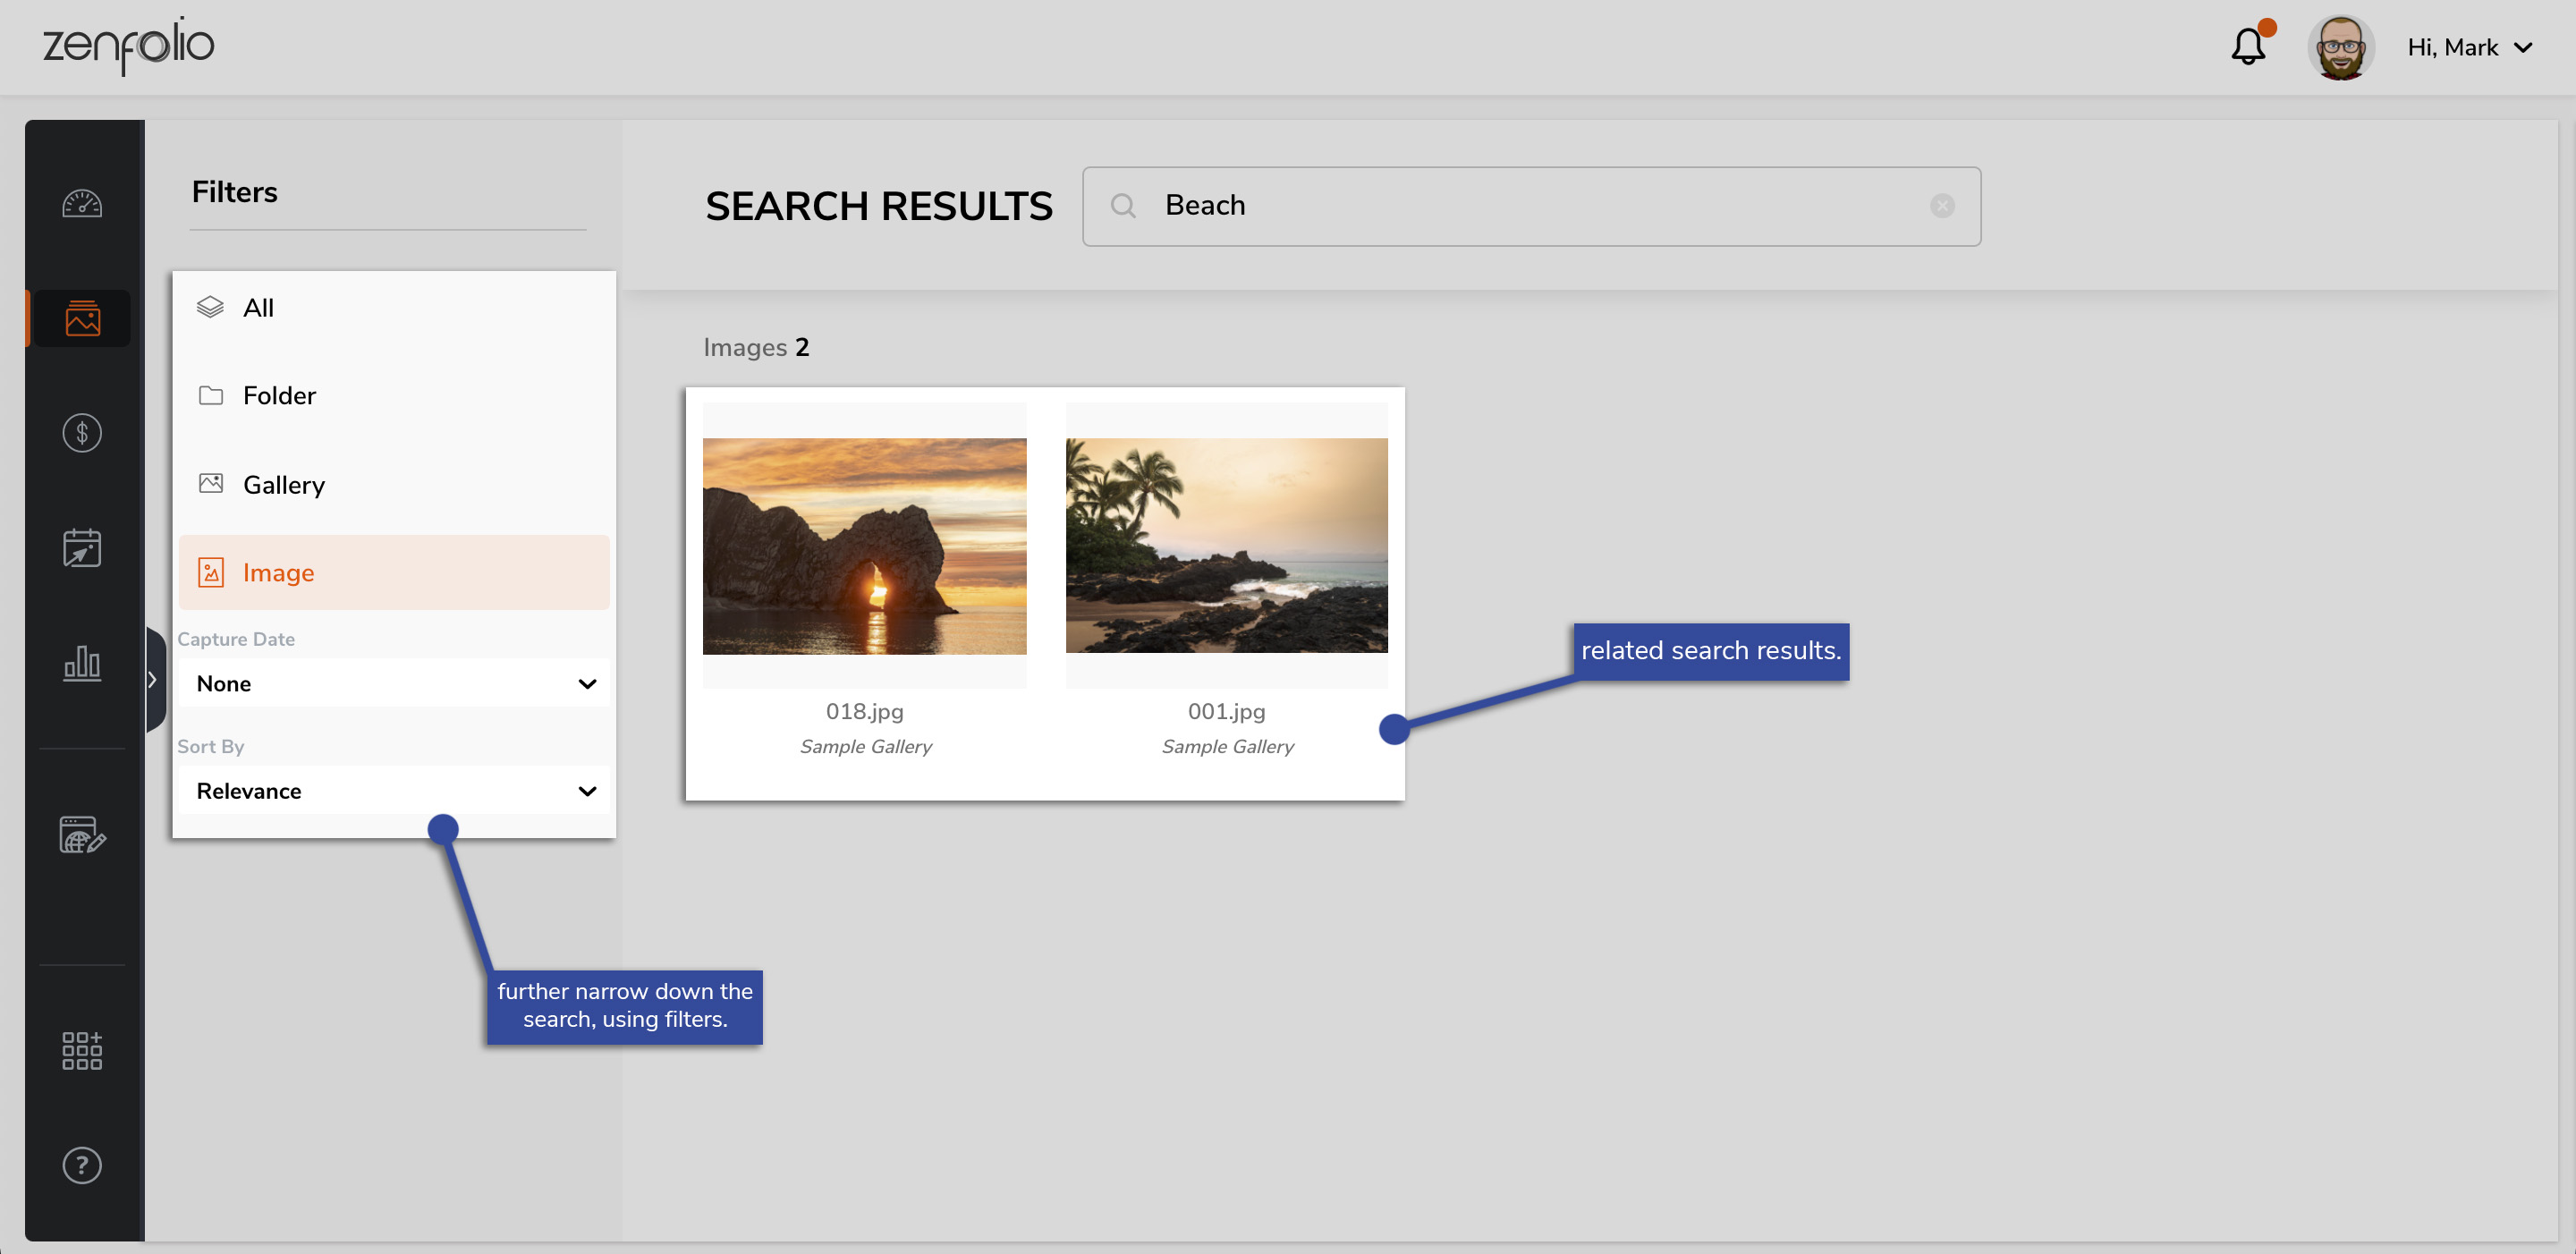Image resolution: width=2576 pixels, height=1254 pixels.
Task: Select the Photos sidebar icon
Action: click(x=82, y=318)
